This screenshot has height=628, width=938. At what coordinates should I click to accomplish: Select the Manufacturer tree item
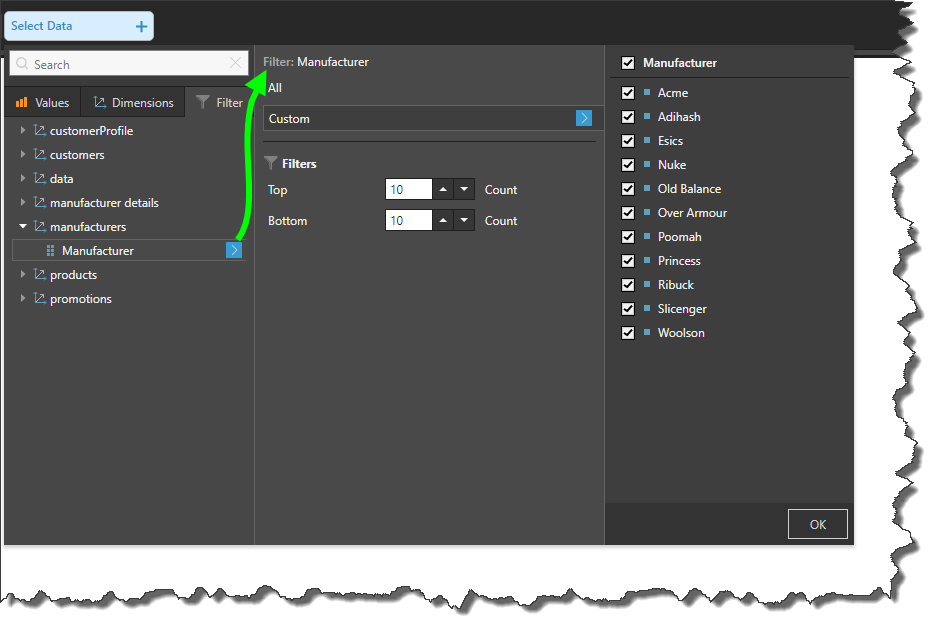tap(129, 250)
